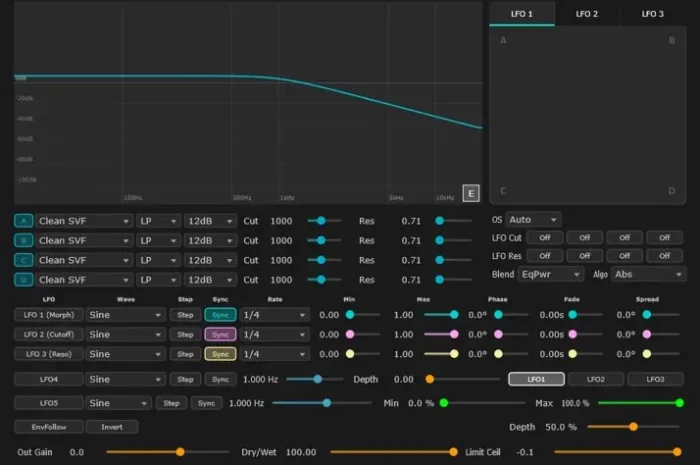
Task: Click the LFO 2 (Cutoff) button
Action: point(49,334)
